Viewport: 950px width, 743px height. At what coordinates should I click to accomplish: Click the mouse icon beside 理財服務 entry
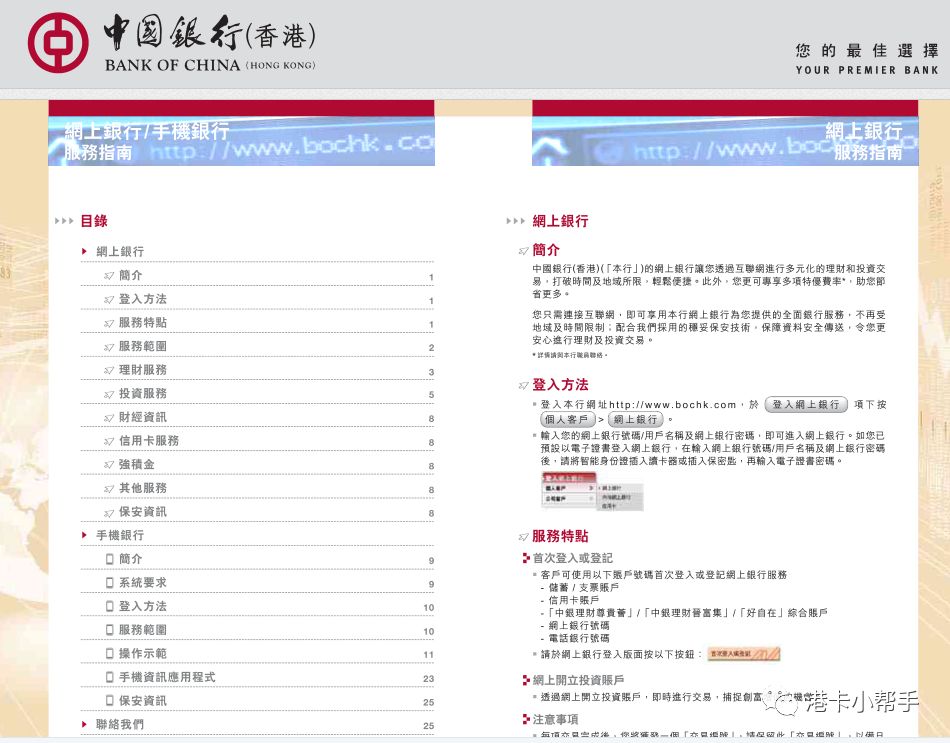(x=109, y=370)
